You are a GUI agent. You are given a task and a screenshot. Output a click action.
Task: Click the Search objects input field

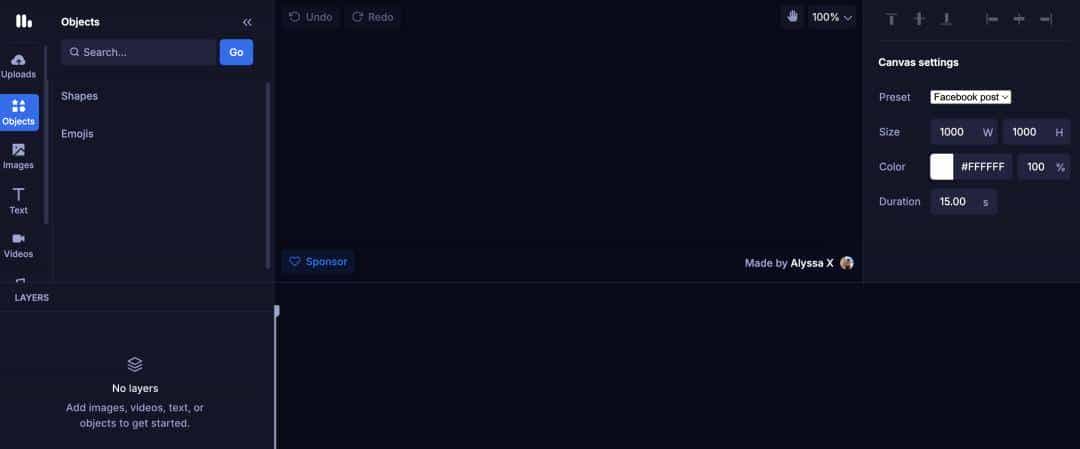[139, 52]
